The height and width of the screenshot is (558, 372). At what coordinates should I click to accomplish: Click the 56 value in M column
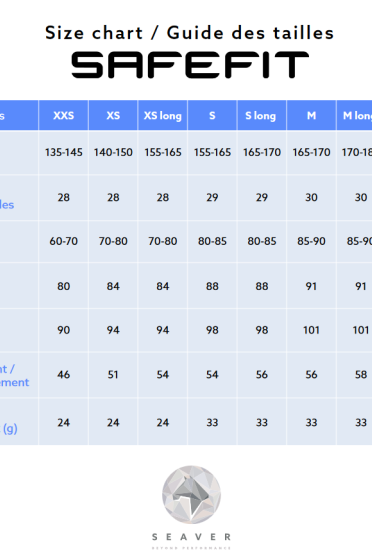click(311, 375)
